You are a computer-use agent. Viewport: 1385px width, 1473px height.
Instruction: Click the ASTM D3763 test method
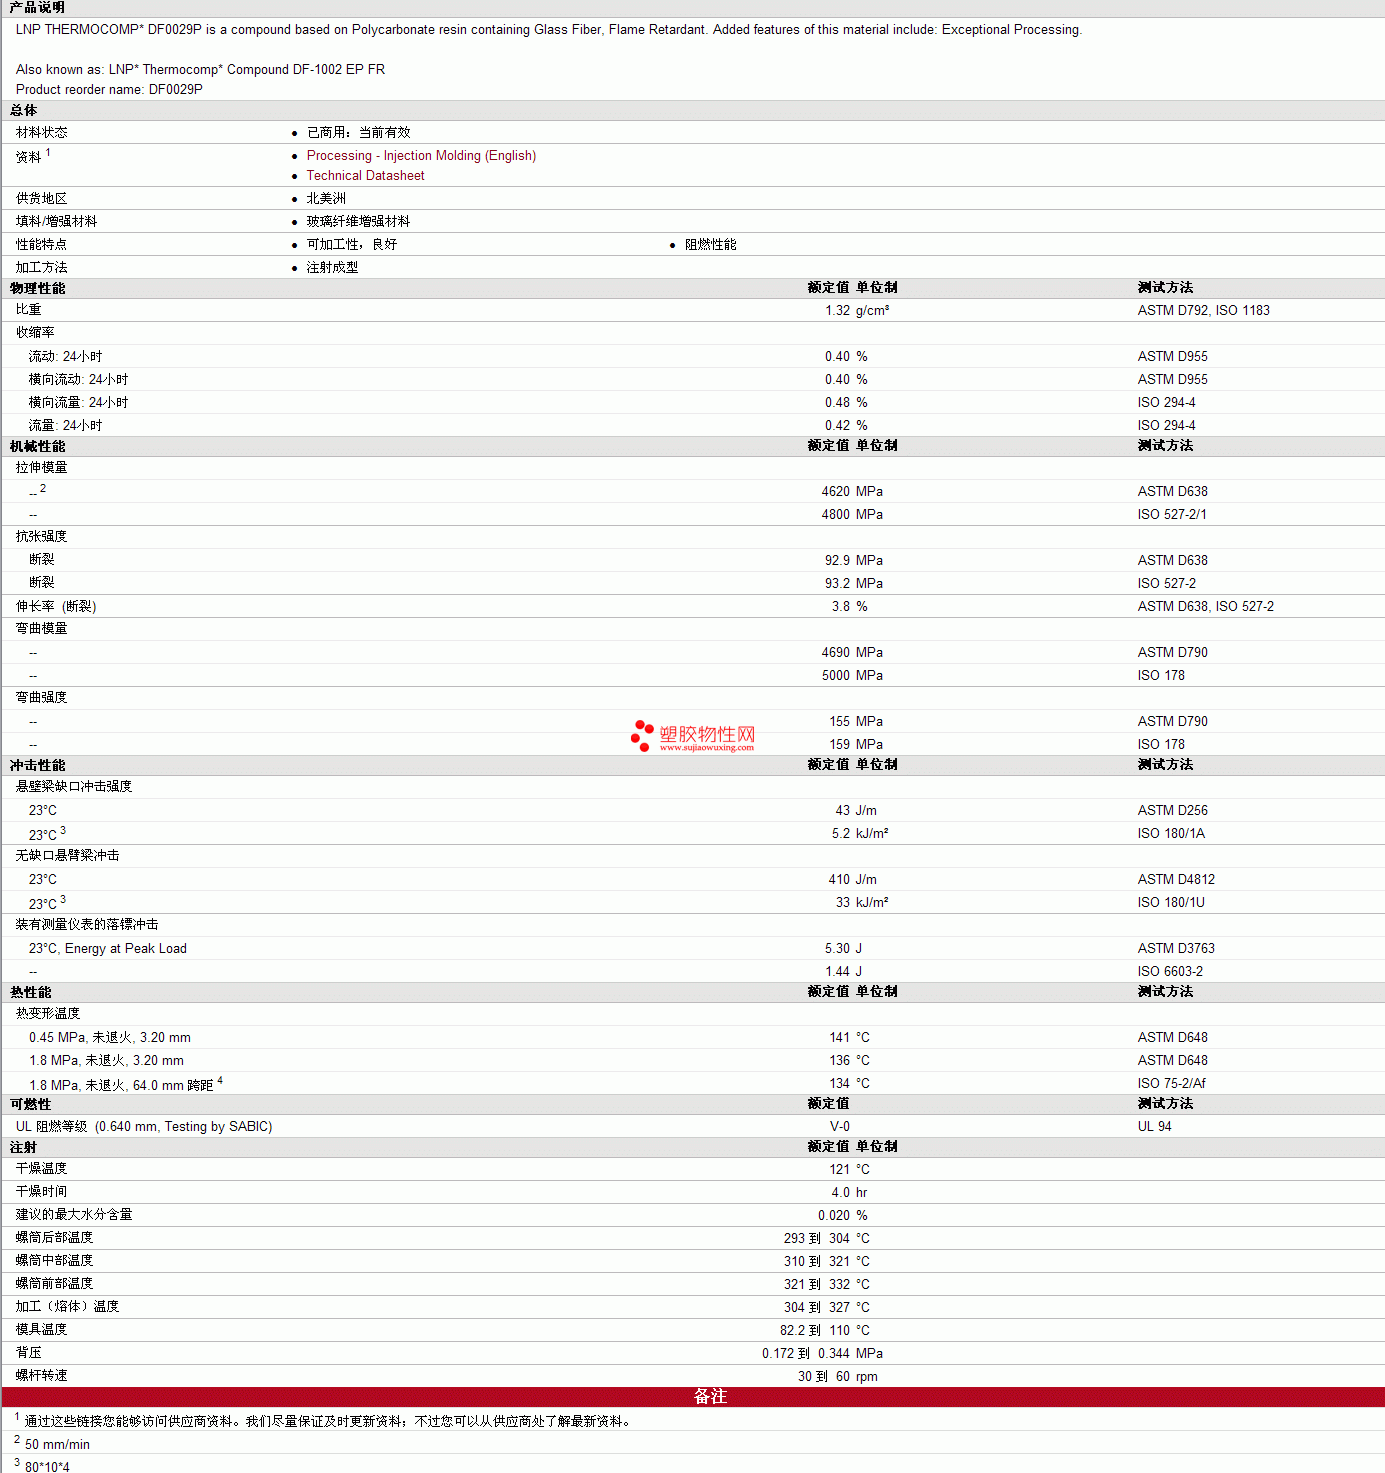click(x=1176, y=949)
